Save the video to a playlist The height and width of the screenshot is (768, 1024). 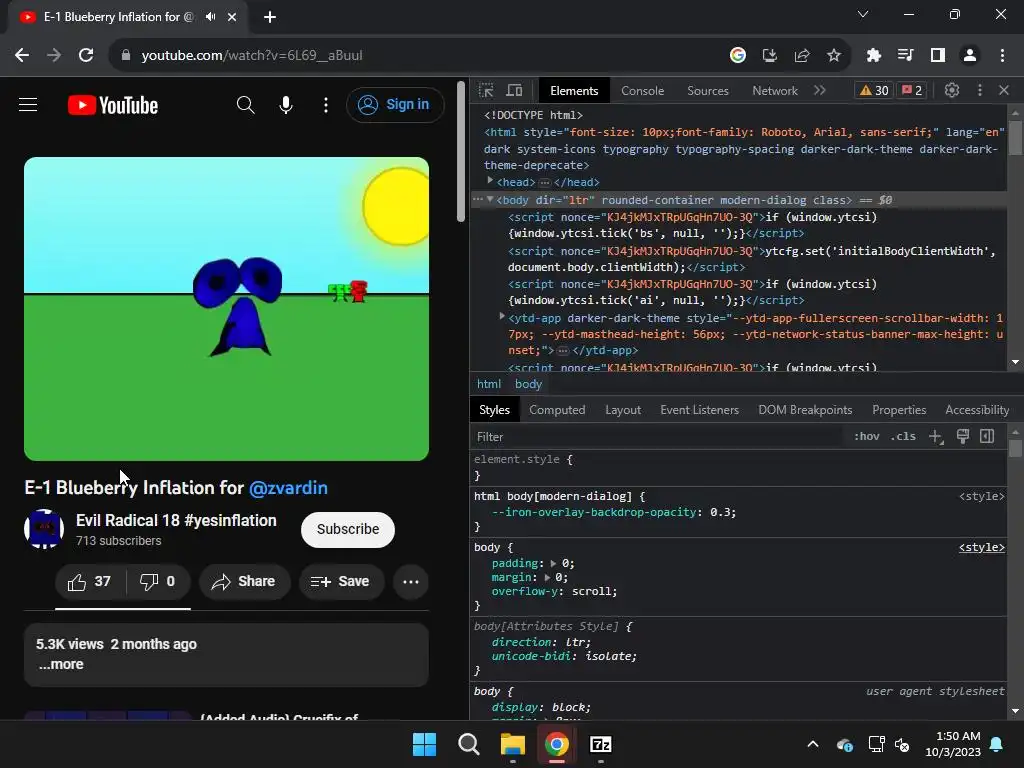pos(341,581)
